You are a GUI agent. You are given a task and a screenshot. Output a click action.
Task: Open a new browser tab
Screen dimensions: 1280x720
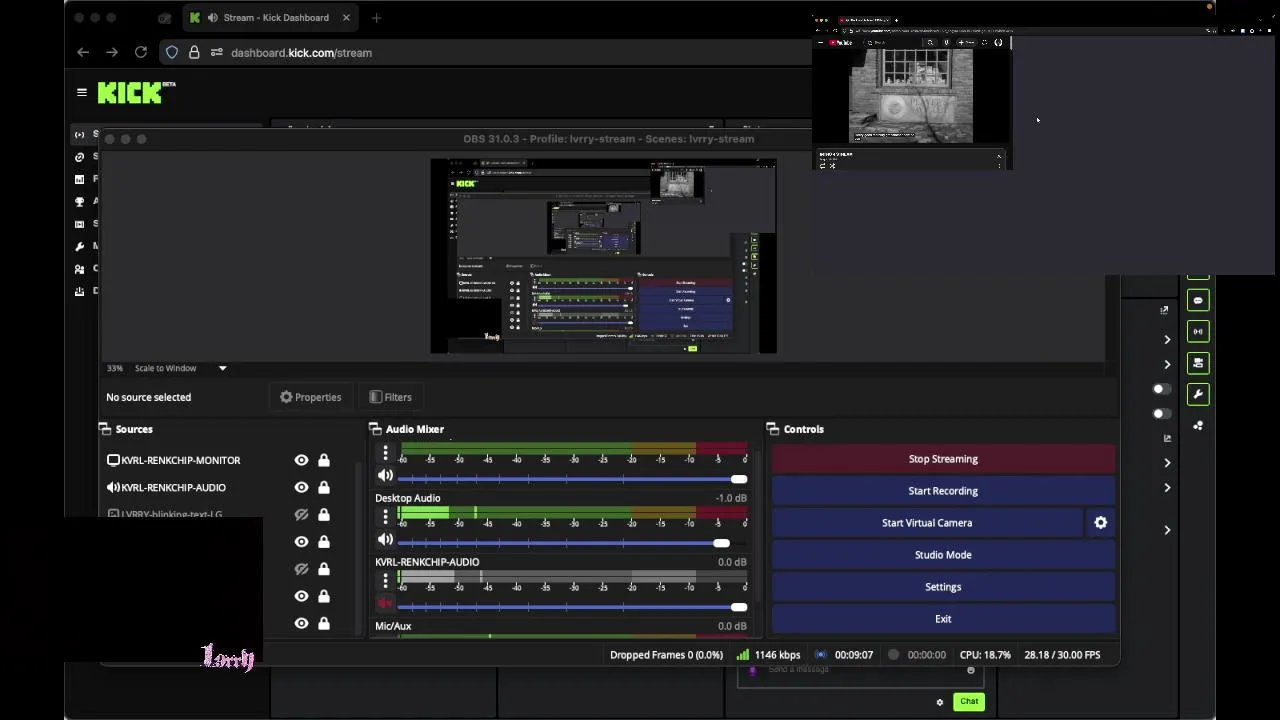click(376, 18)
